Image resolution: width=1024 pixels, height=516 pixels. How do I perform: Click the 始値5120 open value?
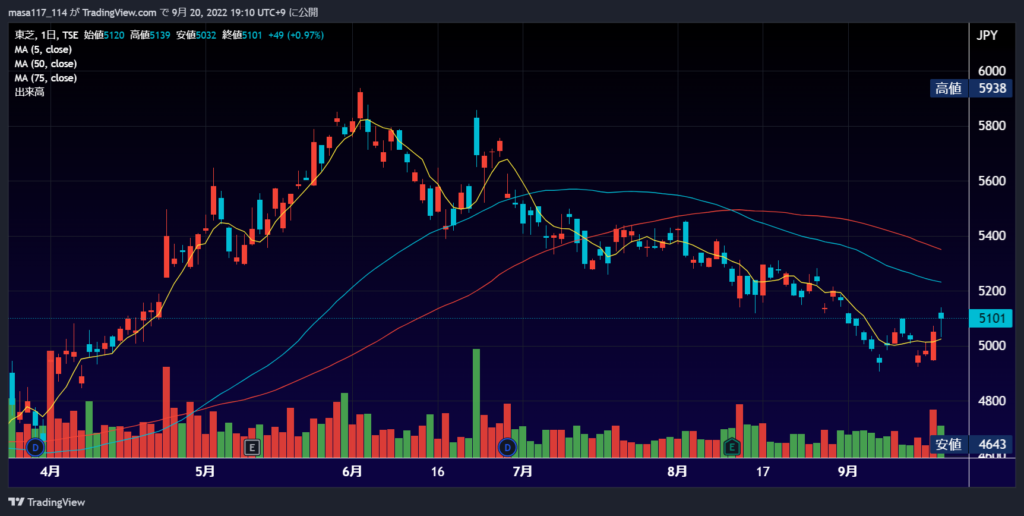click(x=104, y=35)
